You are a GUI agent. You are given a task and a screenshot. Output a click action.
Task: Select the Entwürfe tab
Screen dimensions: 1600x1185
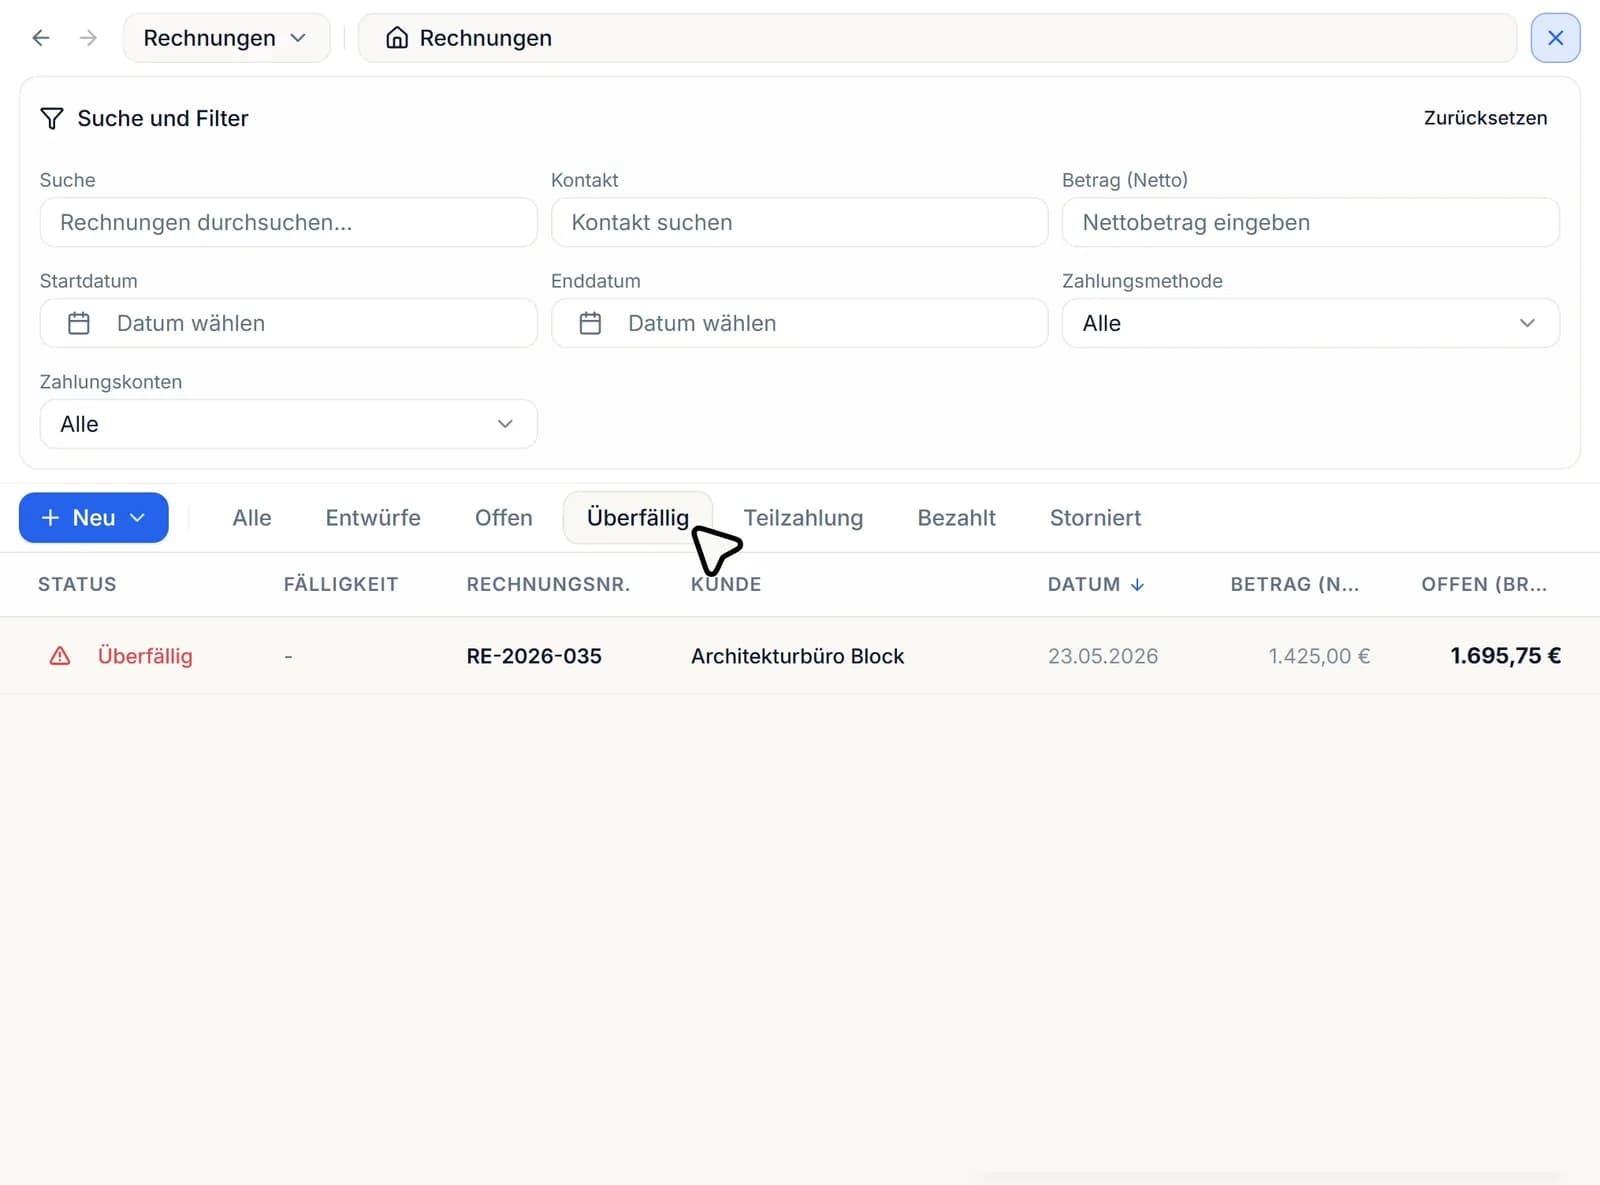(x=373, y=518)
